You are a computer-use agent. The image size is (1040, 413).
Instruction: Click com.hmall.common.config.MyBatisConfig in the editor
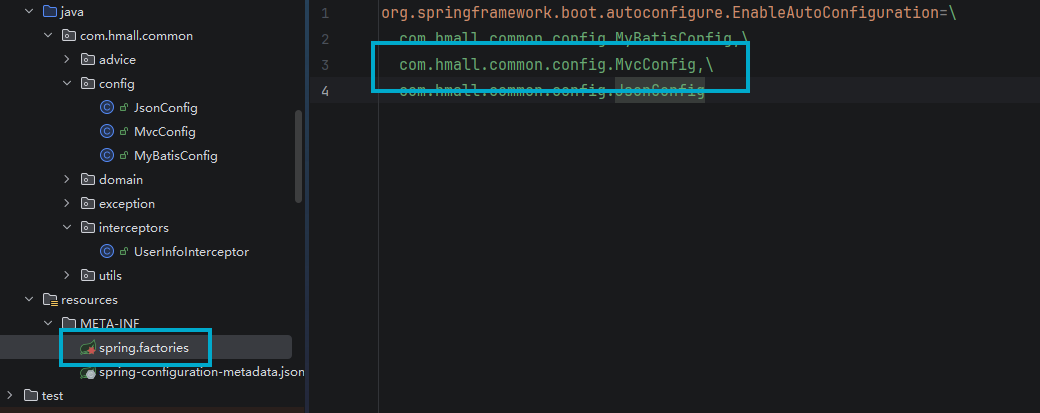pos(565,39)
